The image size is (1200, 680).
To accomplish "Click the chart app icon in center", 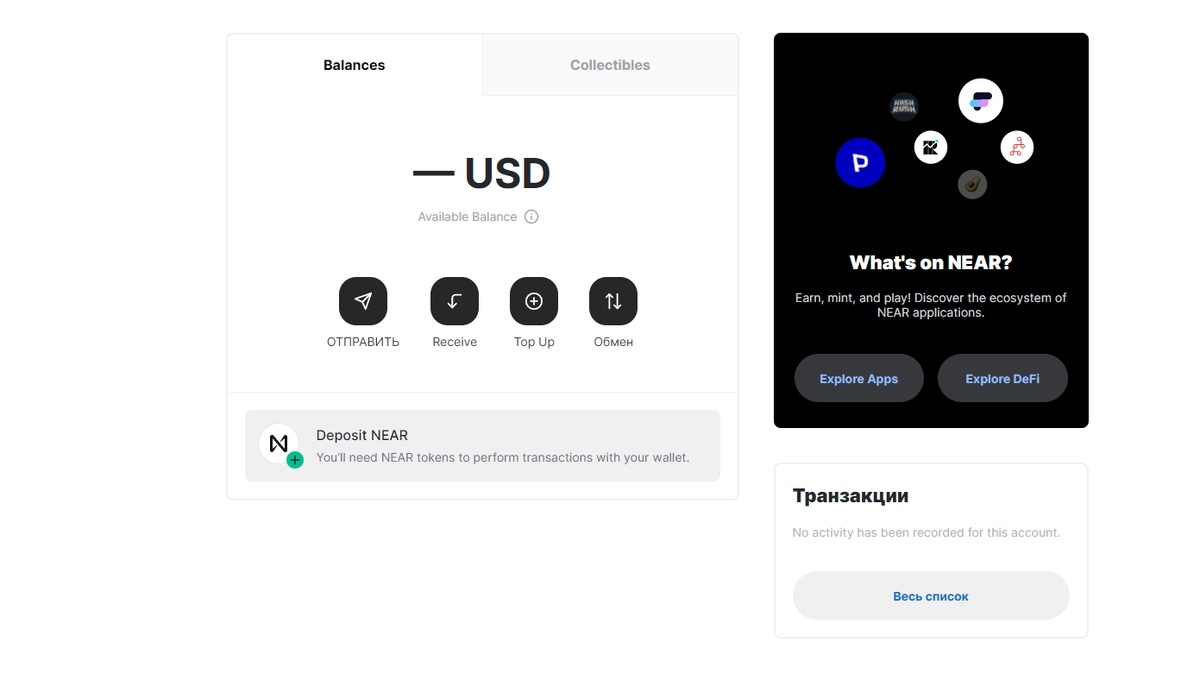I will pos(930,148).
